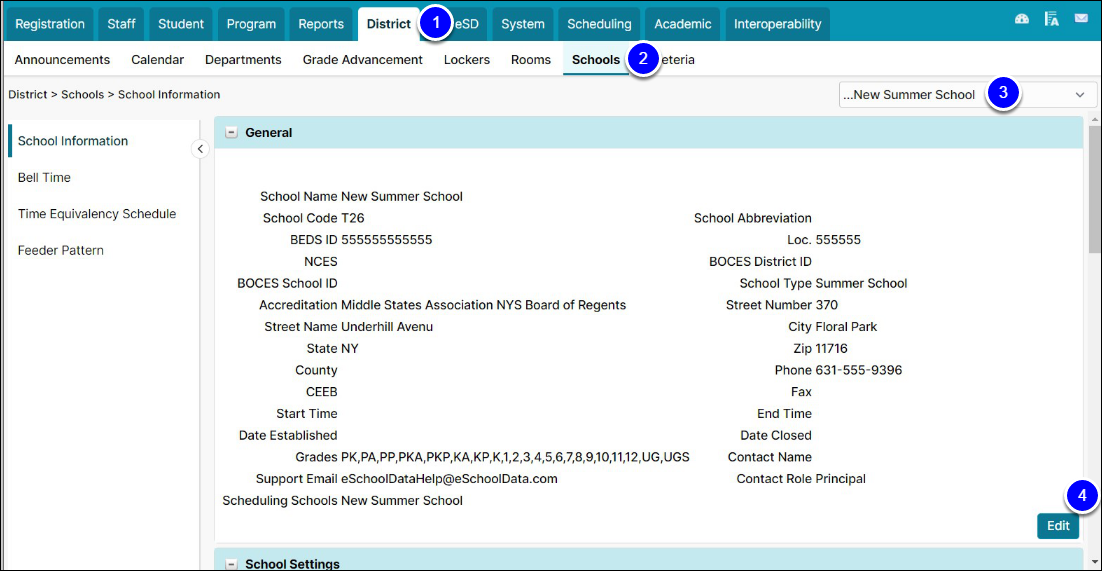
Task: Click School Information in the breadcrumb
Action: [x=169, y=94]
